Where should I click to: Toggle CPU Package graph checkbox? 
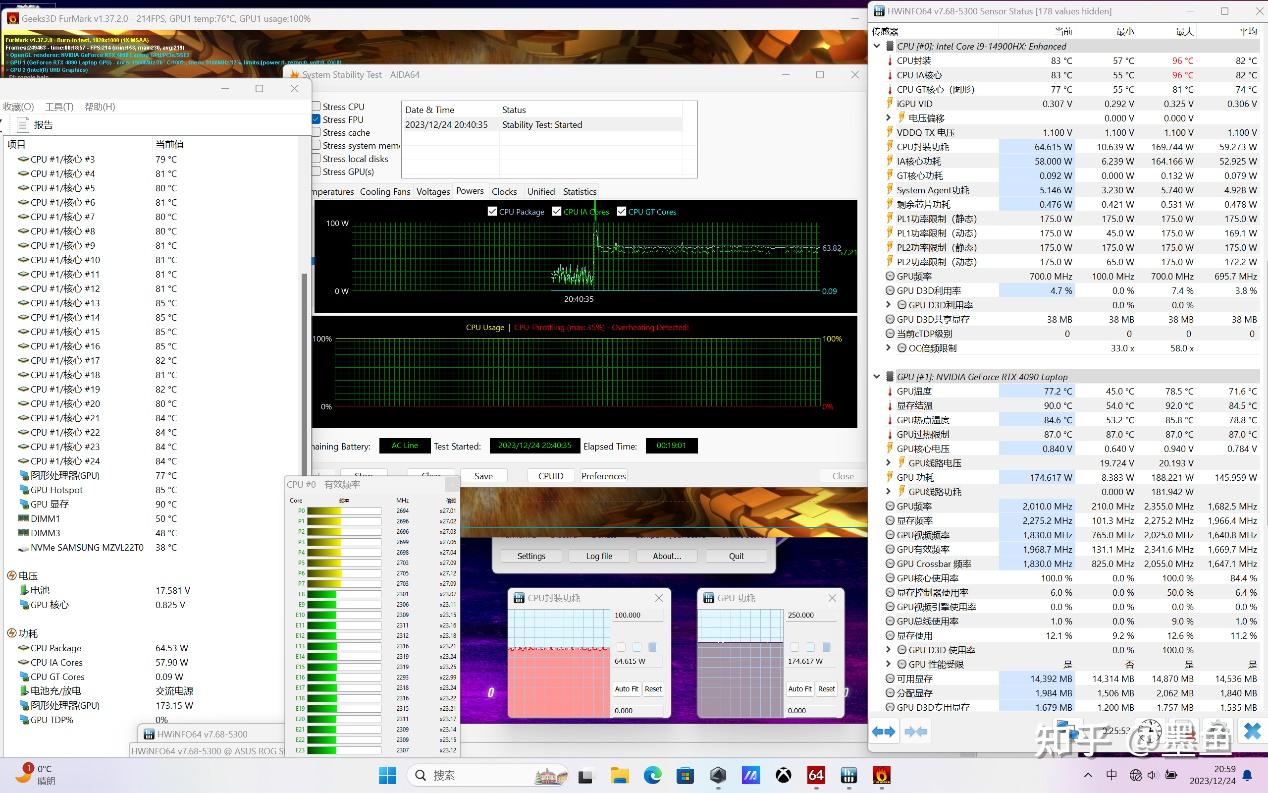coord(493,212)
